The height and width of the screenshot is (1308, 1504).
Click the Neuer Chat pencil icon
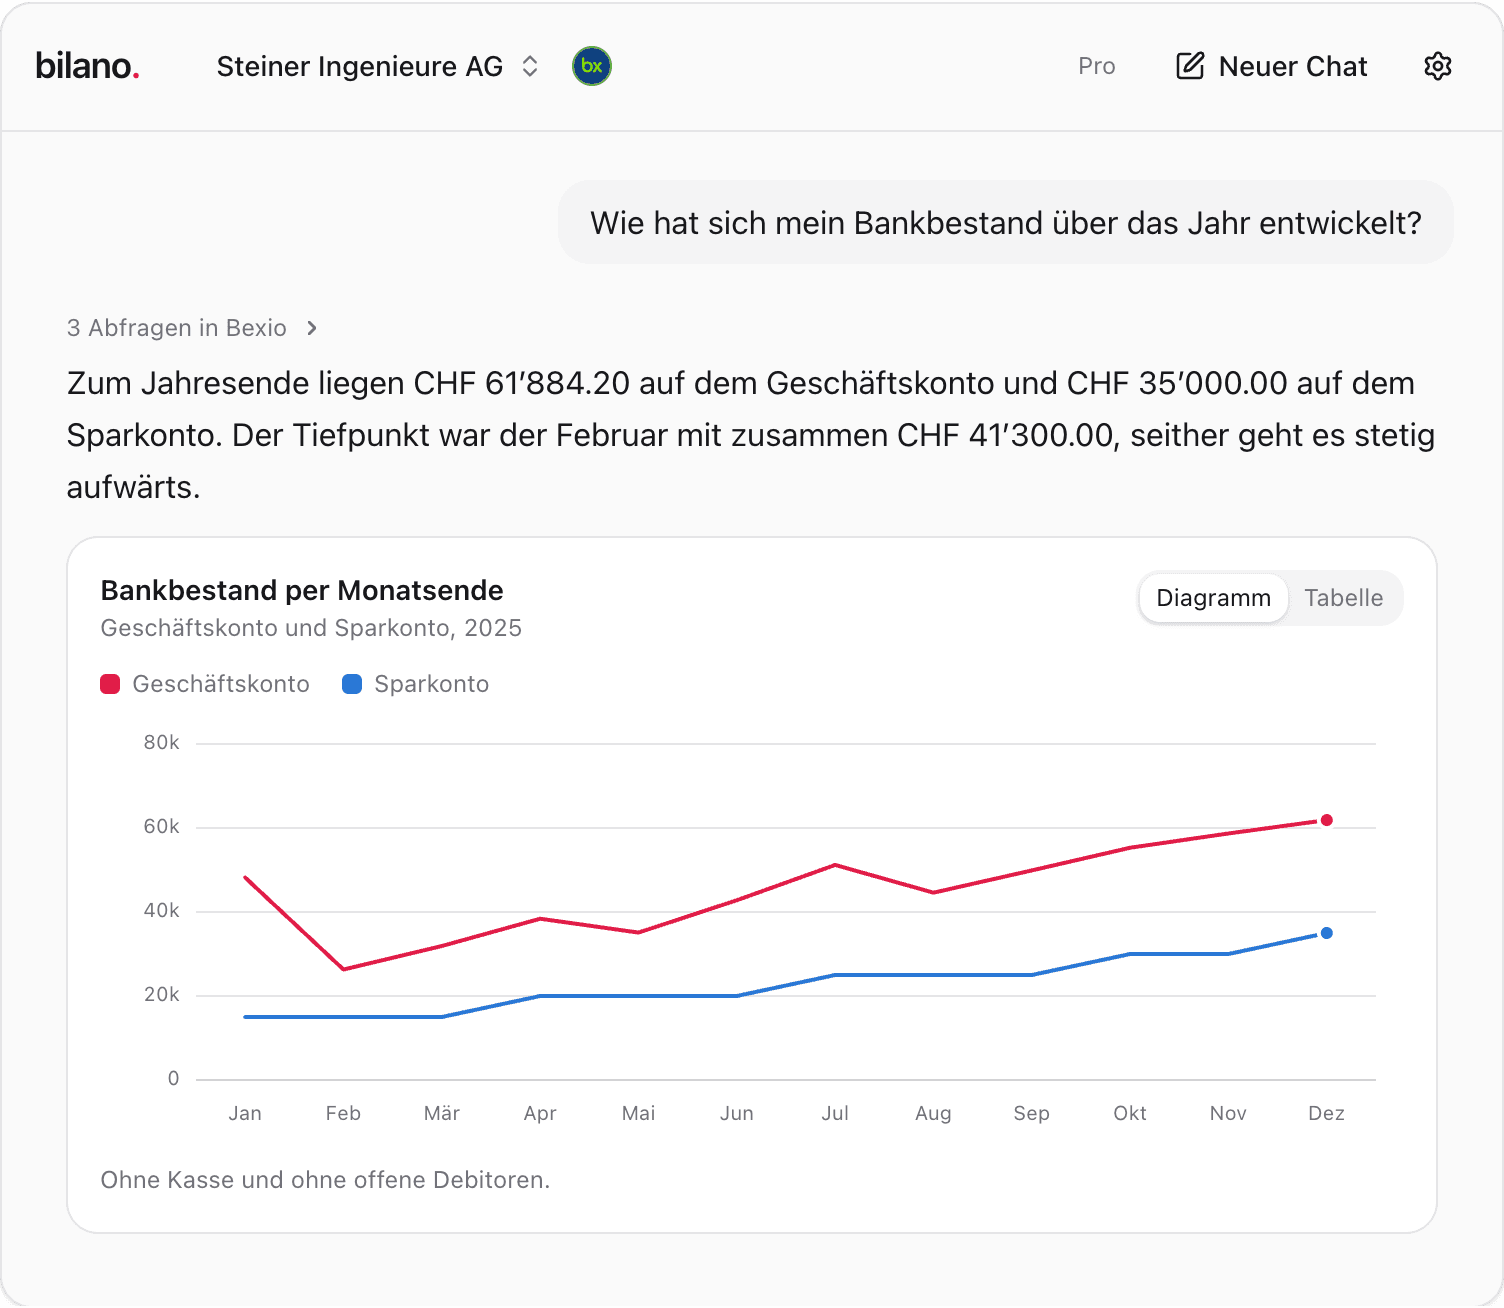[x=1190, y=66]
